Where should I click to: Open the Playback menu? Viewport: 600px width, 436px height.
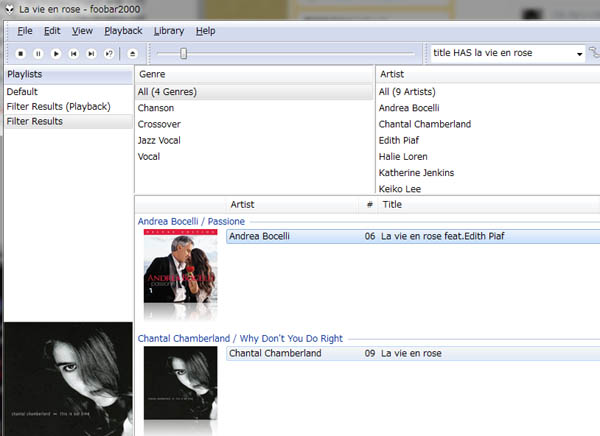point(123,31)
